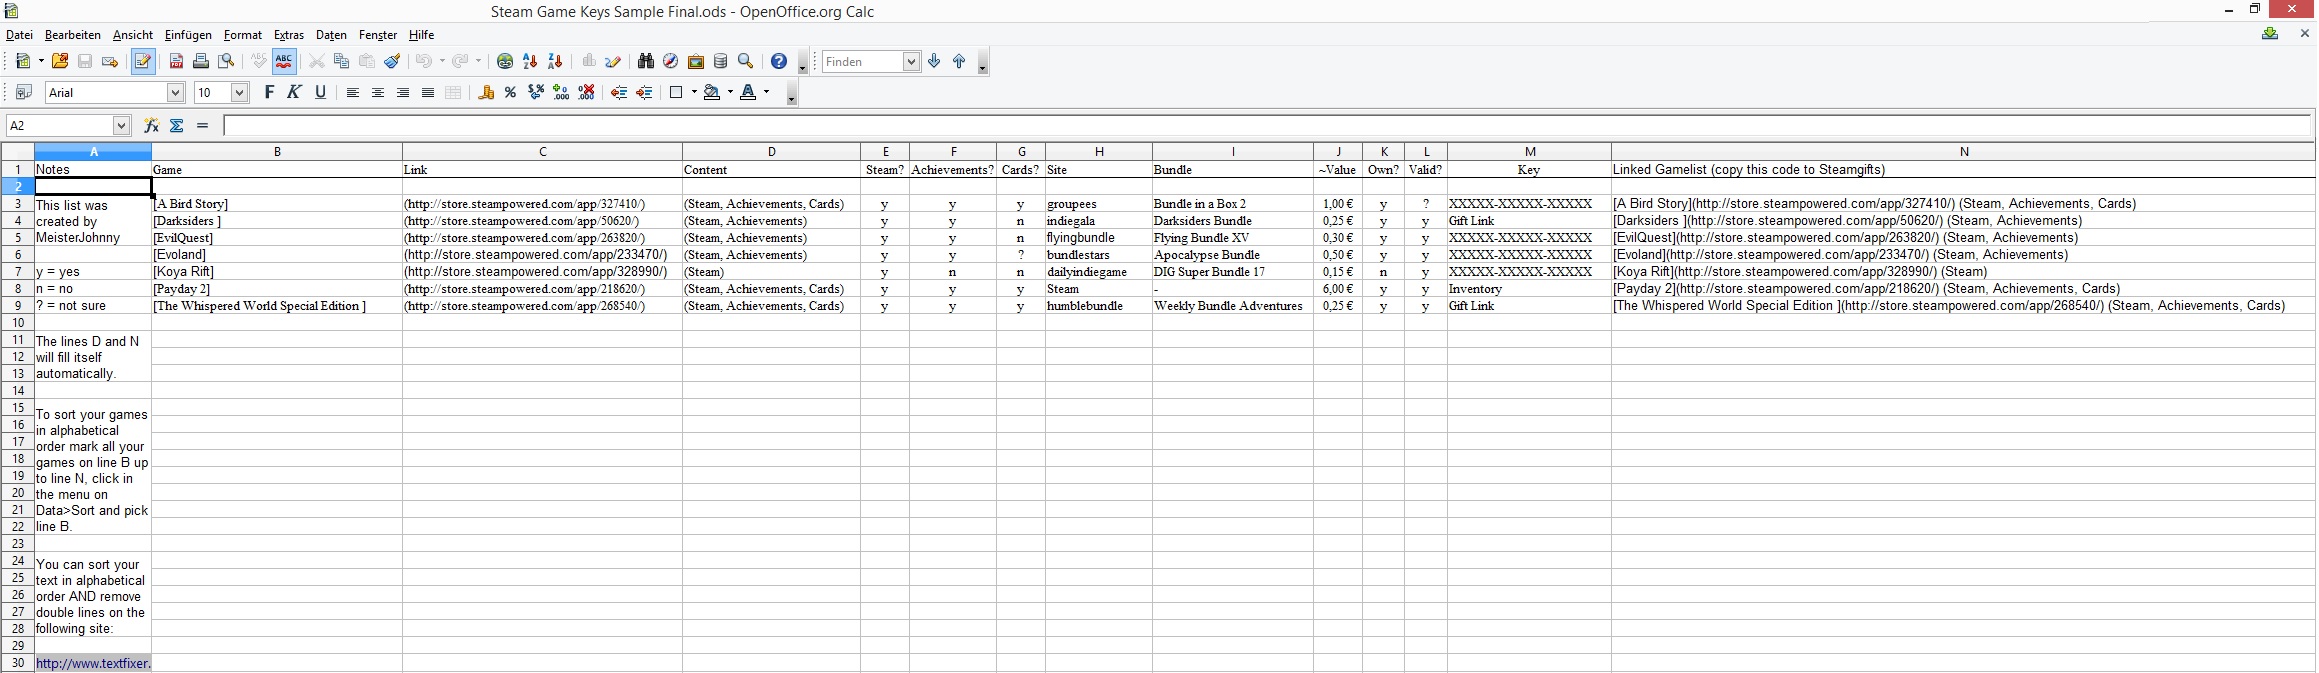This screenshot has width=2319, height=673.
Task: Sort ascending A to Z
Action: pyautogui.click(x=530, y=62)
